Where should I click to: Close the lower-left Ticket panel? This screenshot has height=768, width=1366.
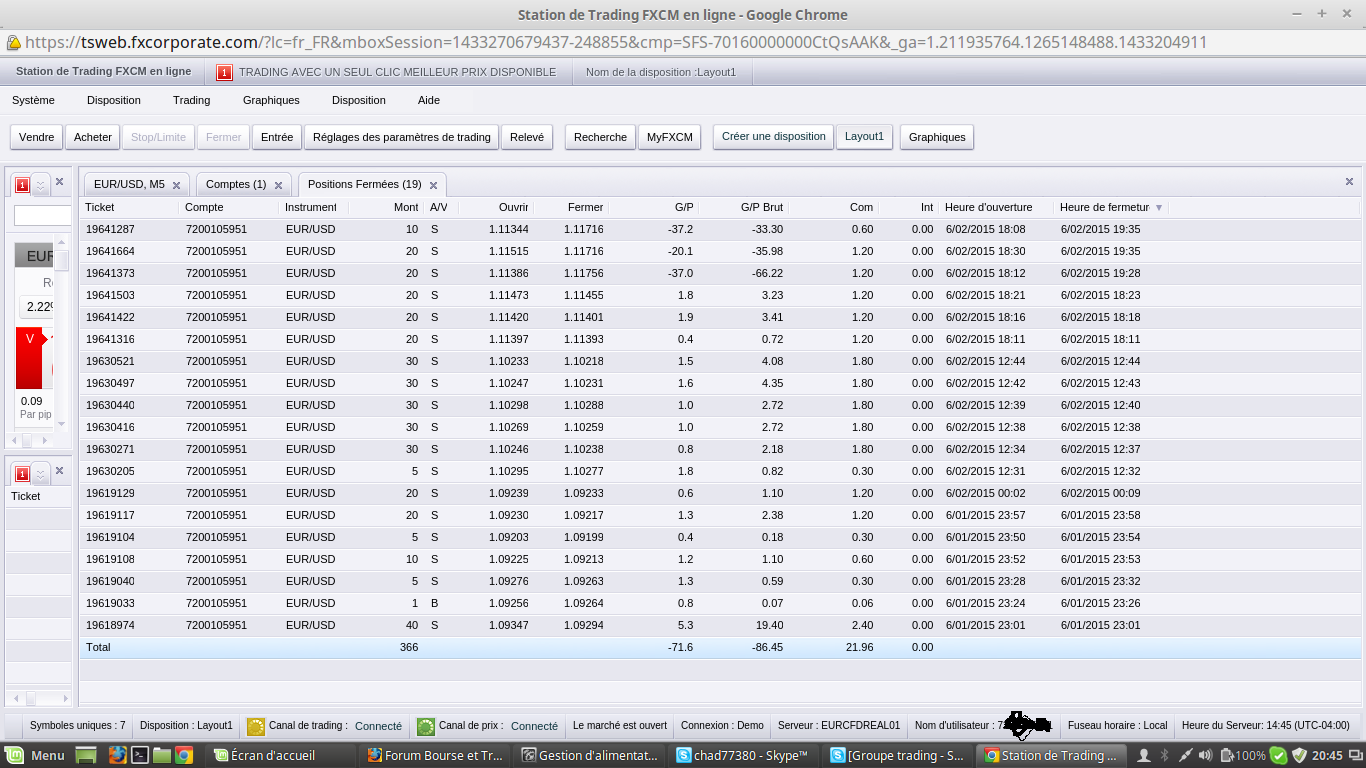tap(59, 469)
